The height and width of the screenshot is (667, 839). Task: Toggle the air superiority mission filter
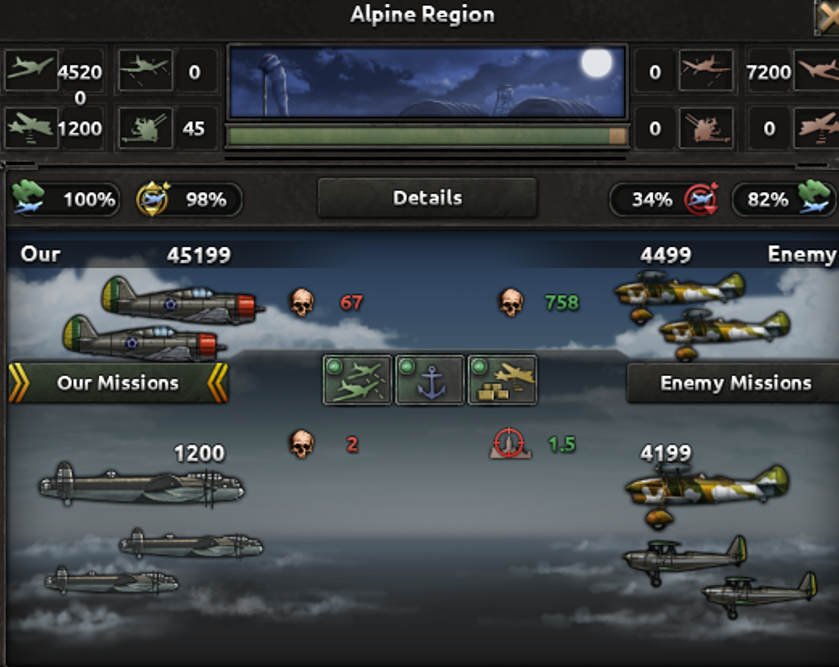[357, 380]
